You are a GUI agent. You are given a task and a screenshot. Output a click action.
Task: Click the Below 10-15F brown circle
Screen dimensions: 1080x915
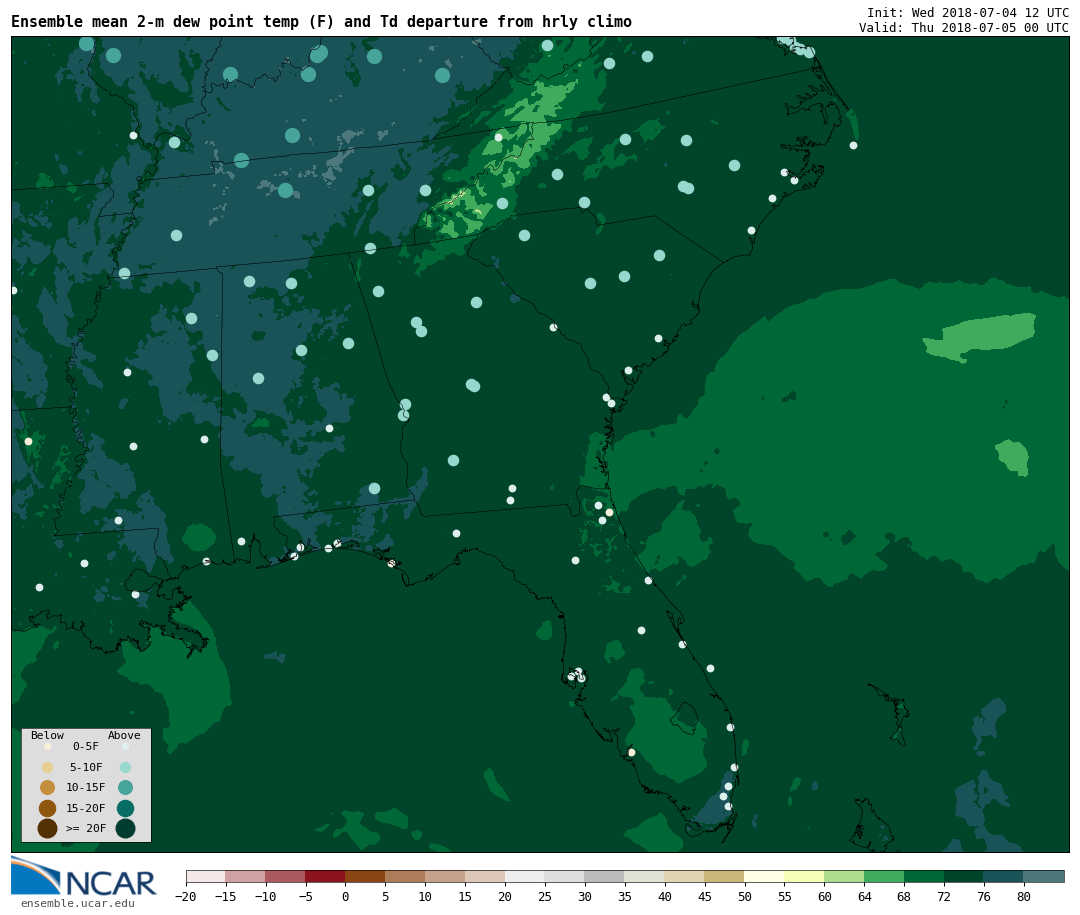(48, 788)
